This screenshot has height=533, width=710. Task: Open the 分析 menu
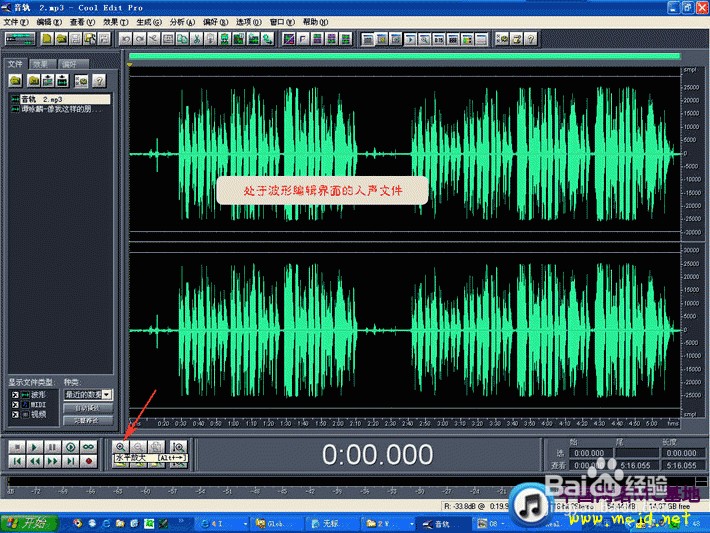182,22
